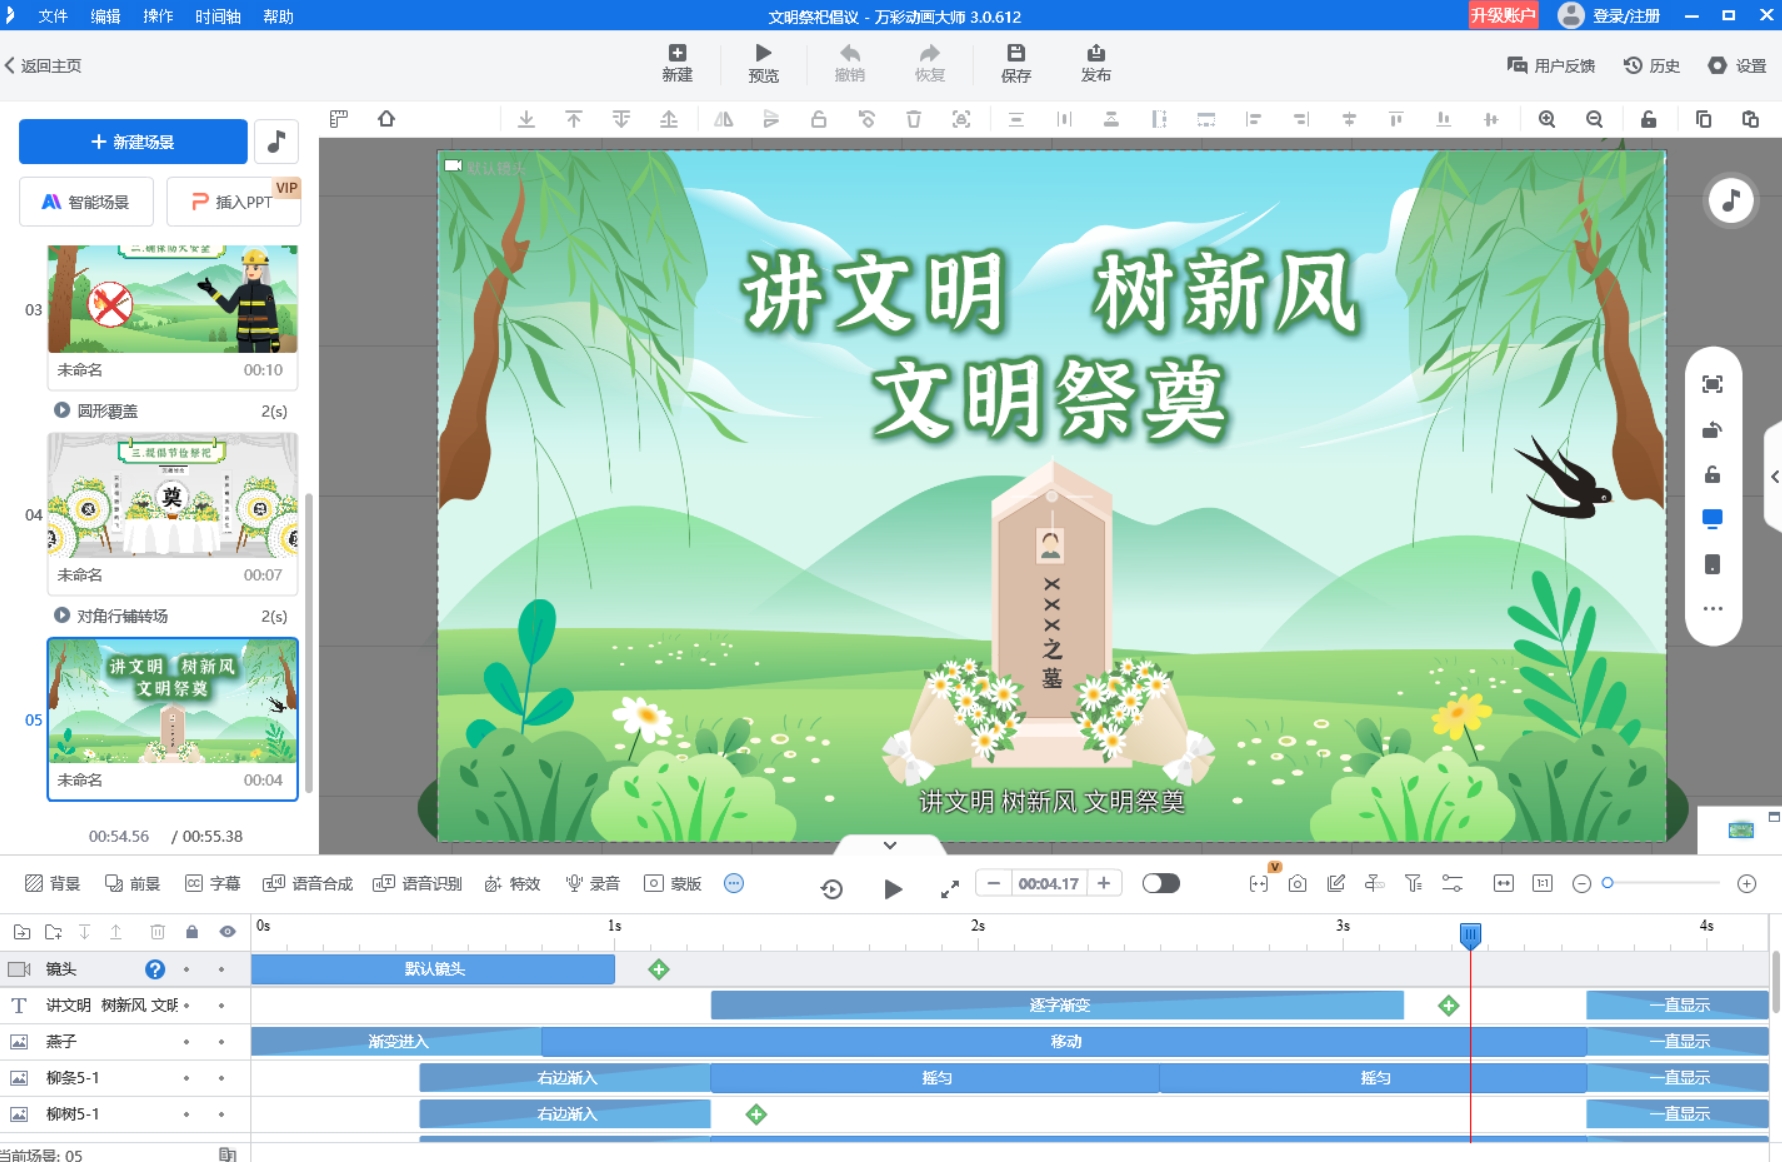This screenshot has width=1782, height=1162.
Task: Click 升级账户 upgrade button
Action: [1503, 15]
